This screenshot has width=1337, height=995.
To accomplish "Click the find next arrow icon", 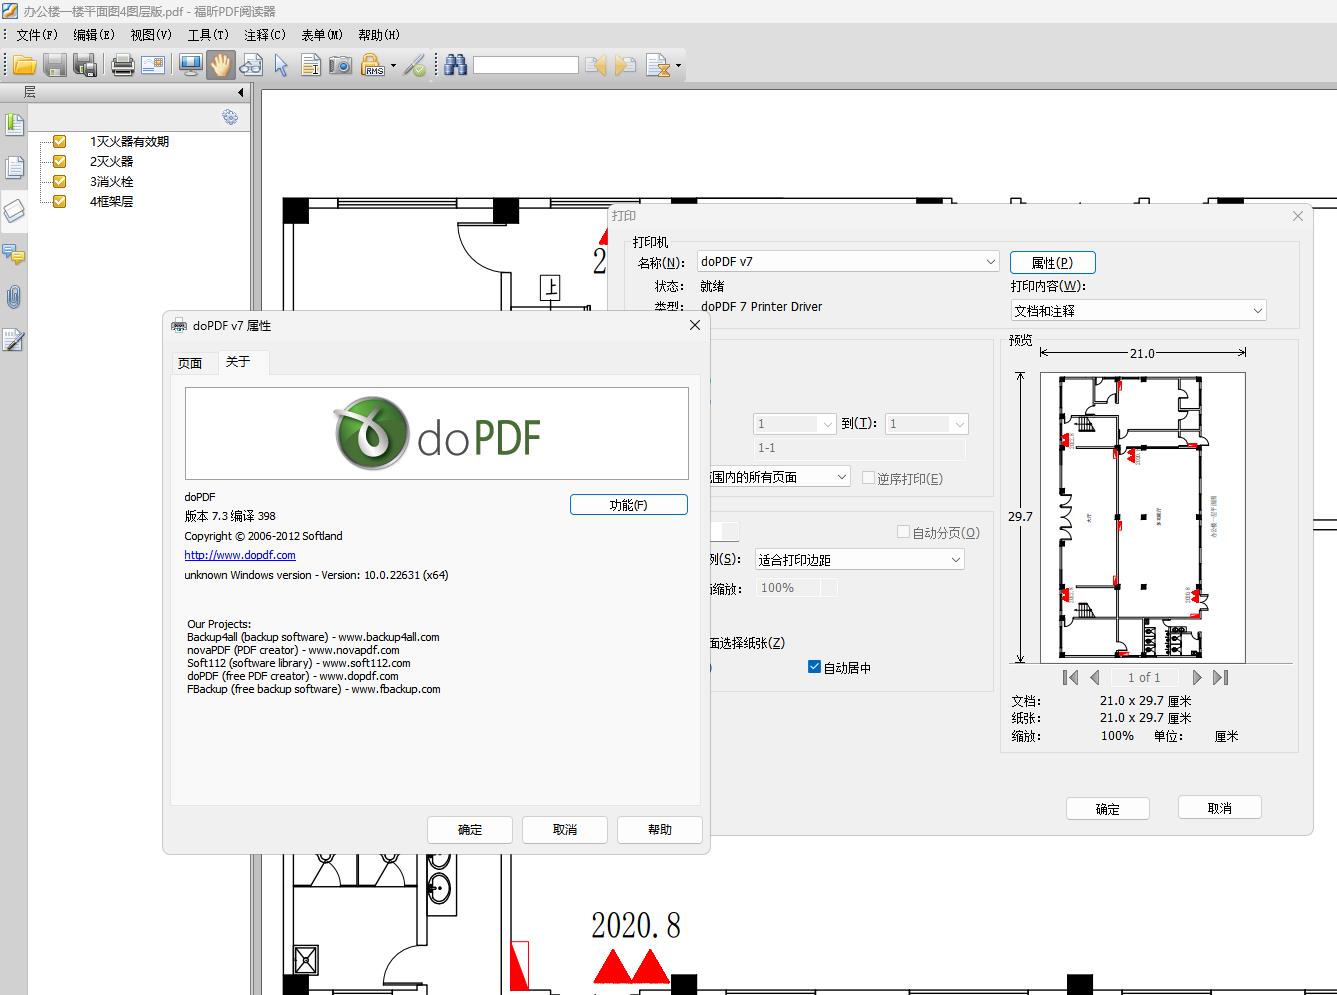I will [626, 66].
